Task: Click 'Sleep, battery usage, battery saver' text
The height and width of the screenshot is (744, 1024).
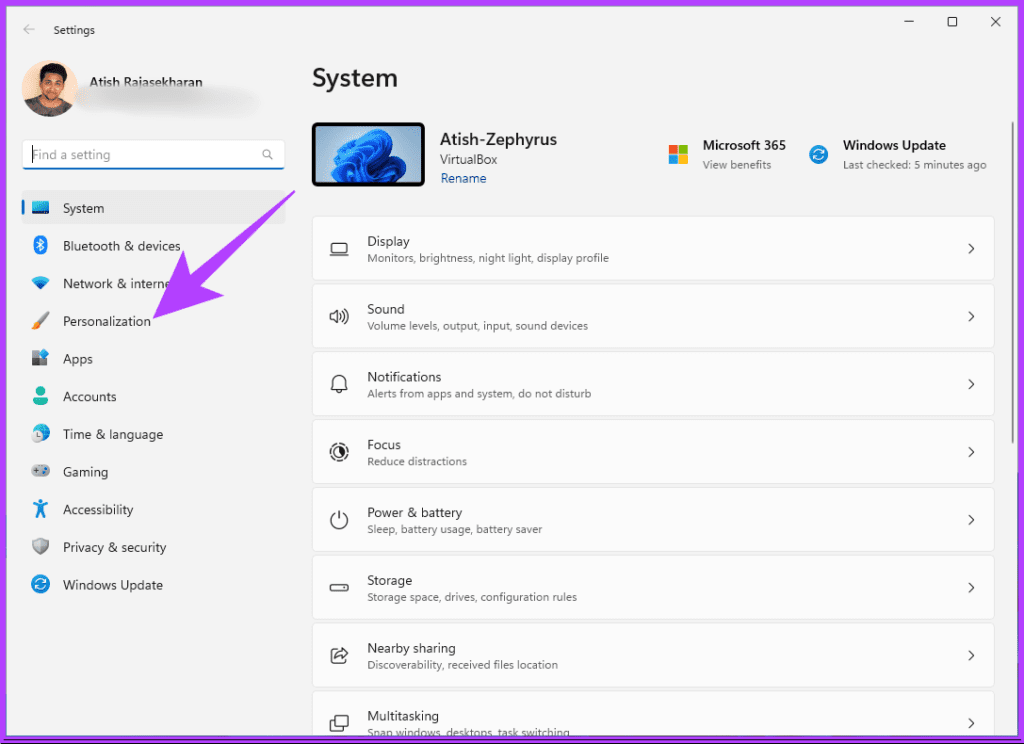Action: (455, 529)
